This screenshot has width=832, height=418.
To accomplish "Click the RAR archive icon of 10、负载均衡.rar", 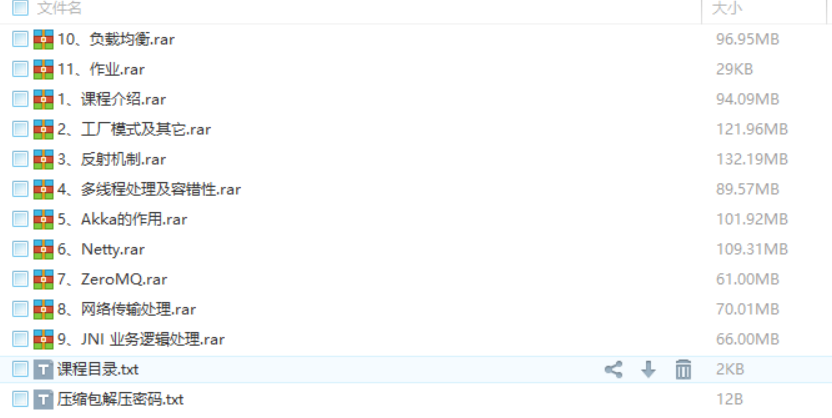I will point(44,39).
